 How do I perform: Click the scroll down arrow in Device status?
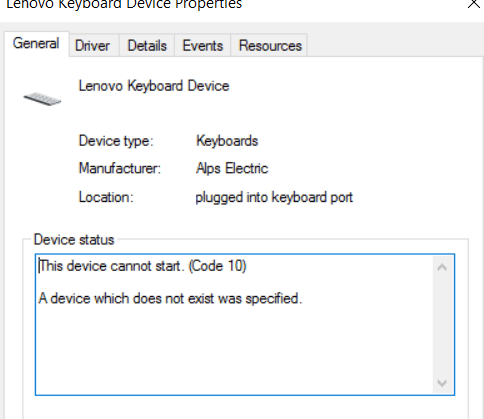(442, 383)
